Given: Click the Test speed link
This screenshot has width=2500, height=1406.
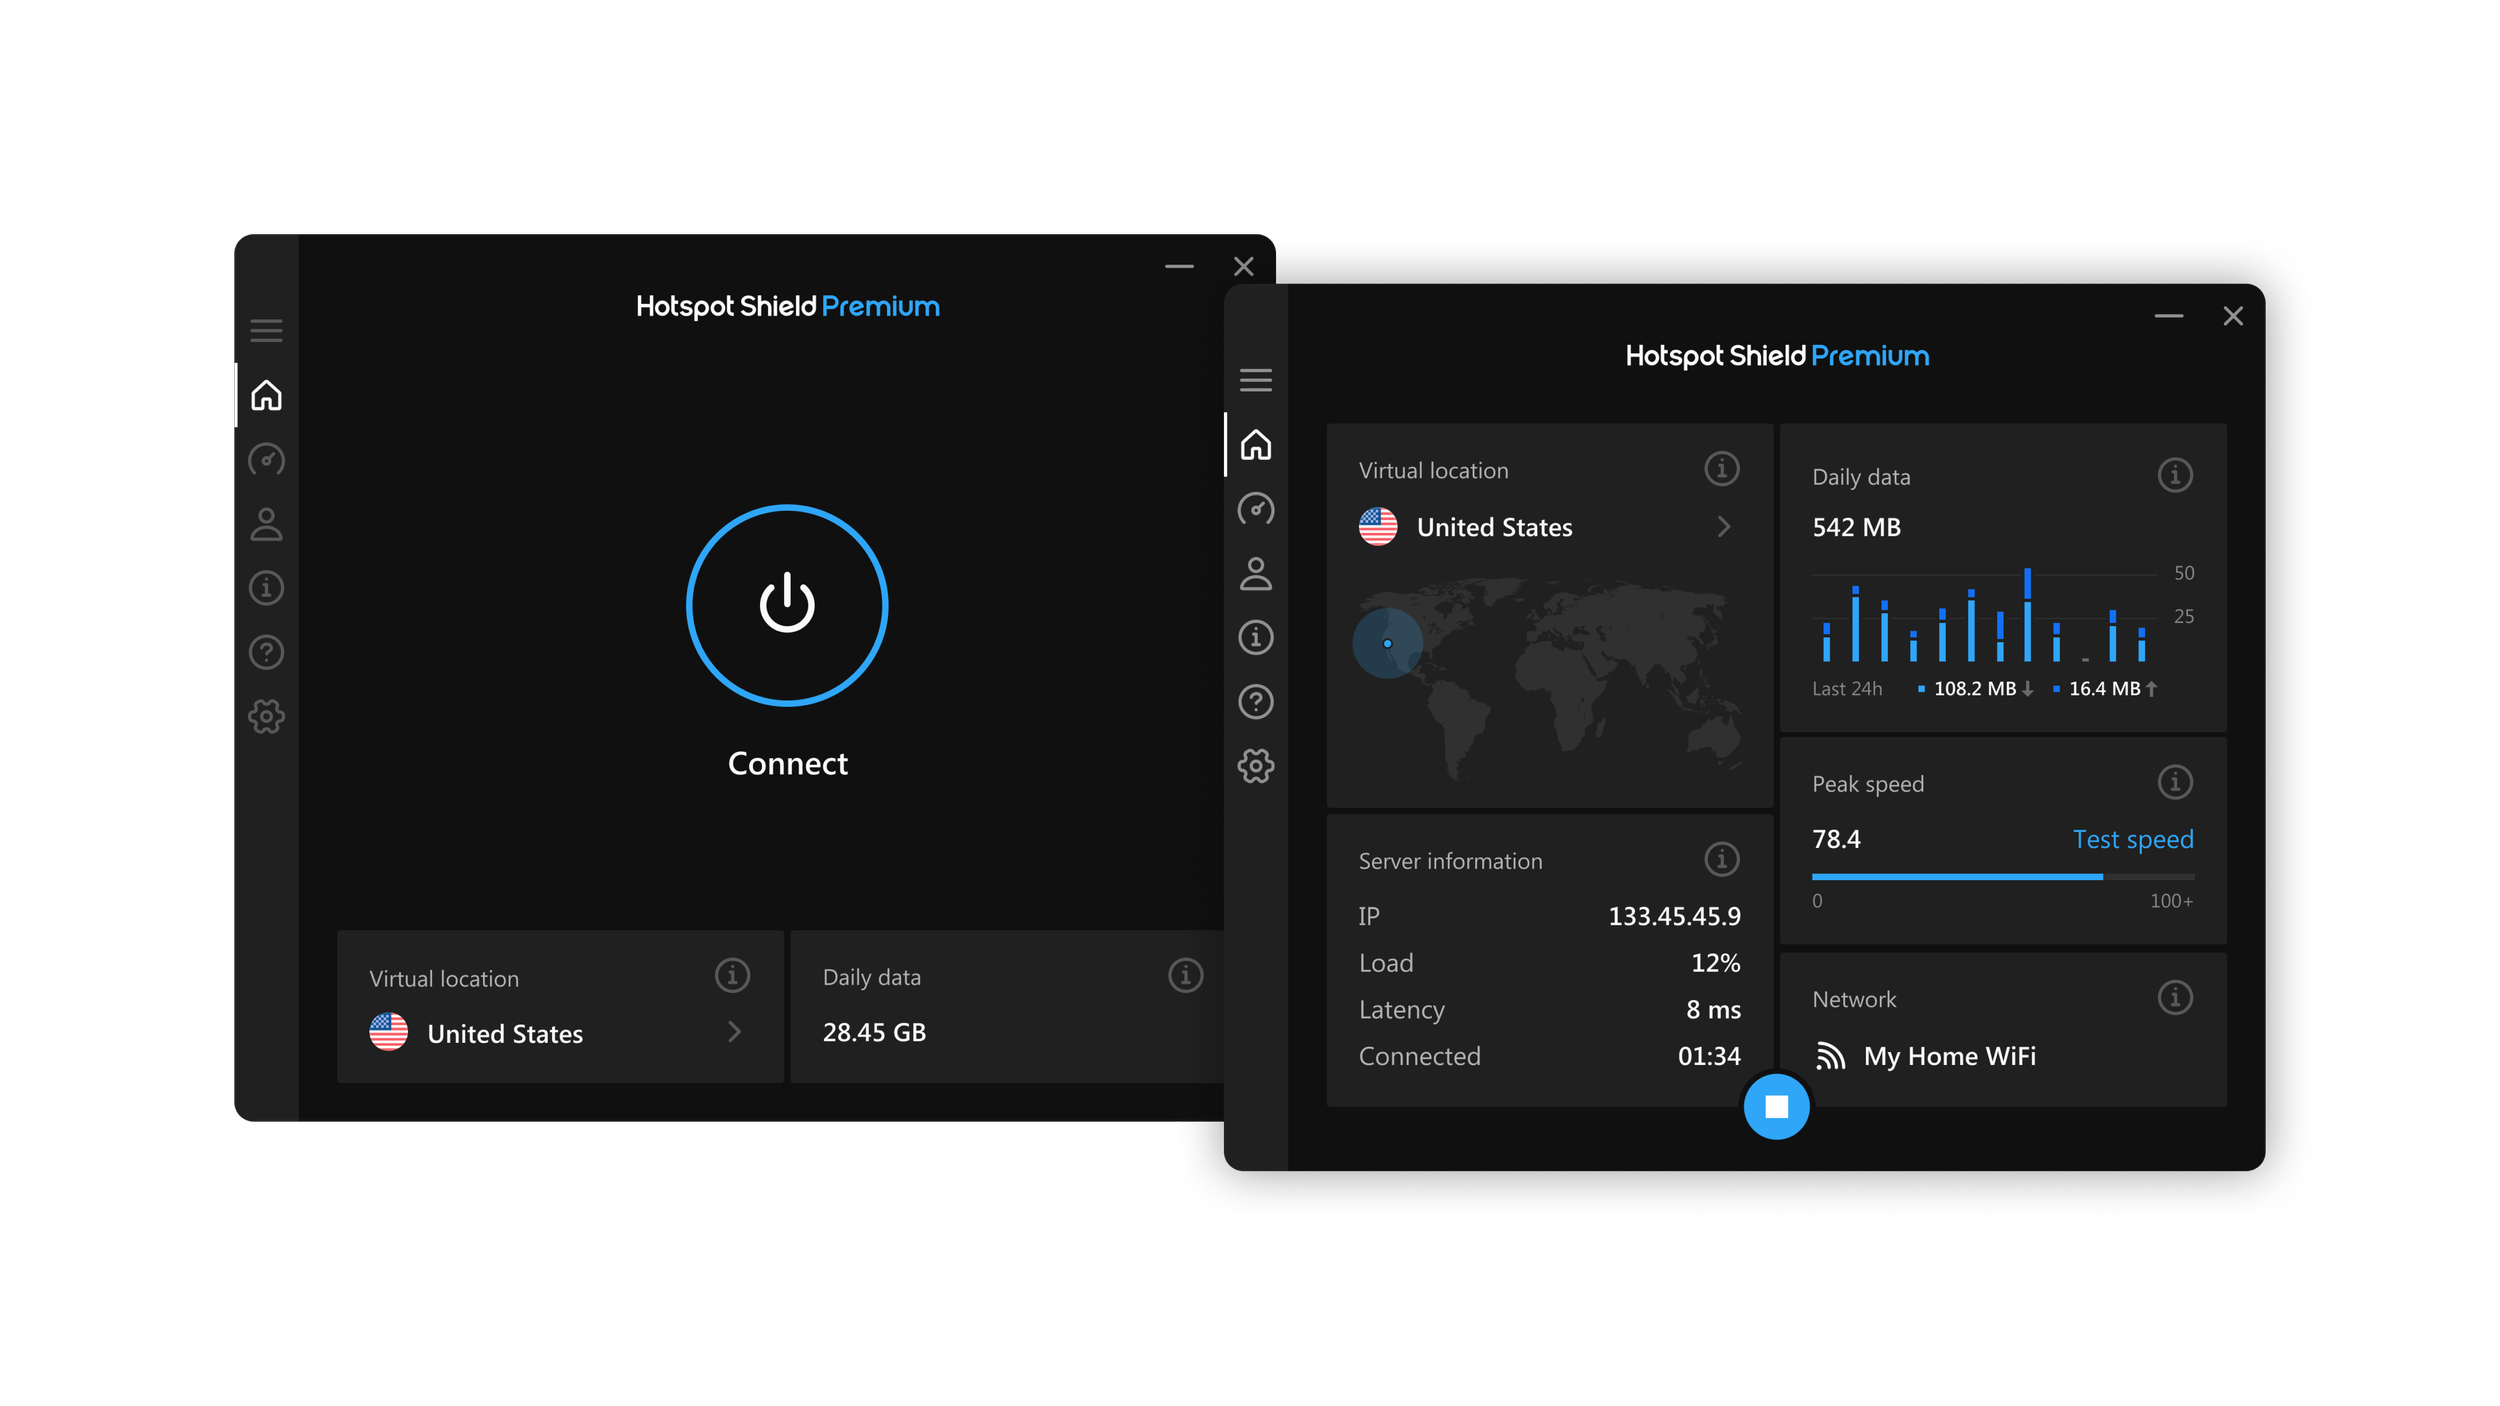Looking at the screenshot, I should [2132, 839].
